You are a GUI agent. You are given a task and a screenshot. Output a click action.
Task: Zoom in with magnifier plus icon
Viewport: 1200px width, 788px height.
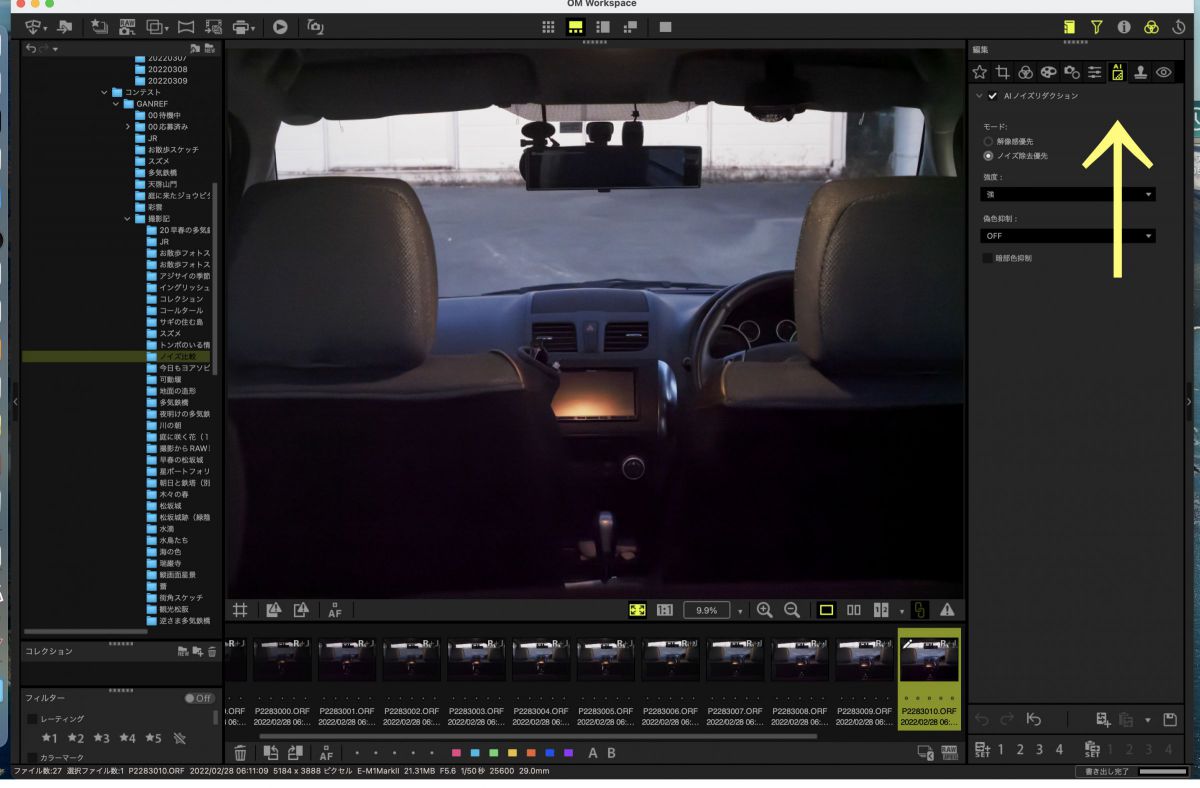[x=765, y=610]
